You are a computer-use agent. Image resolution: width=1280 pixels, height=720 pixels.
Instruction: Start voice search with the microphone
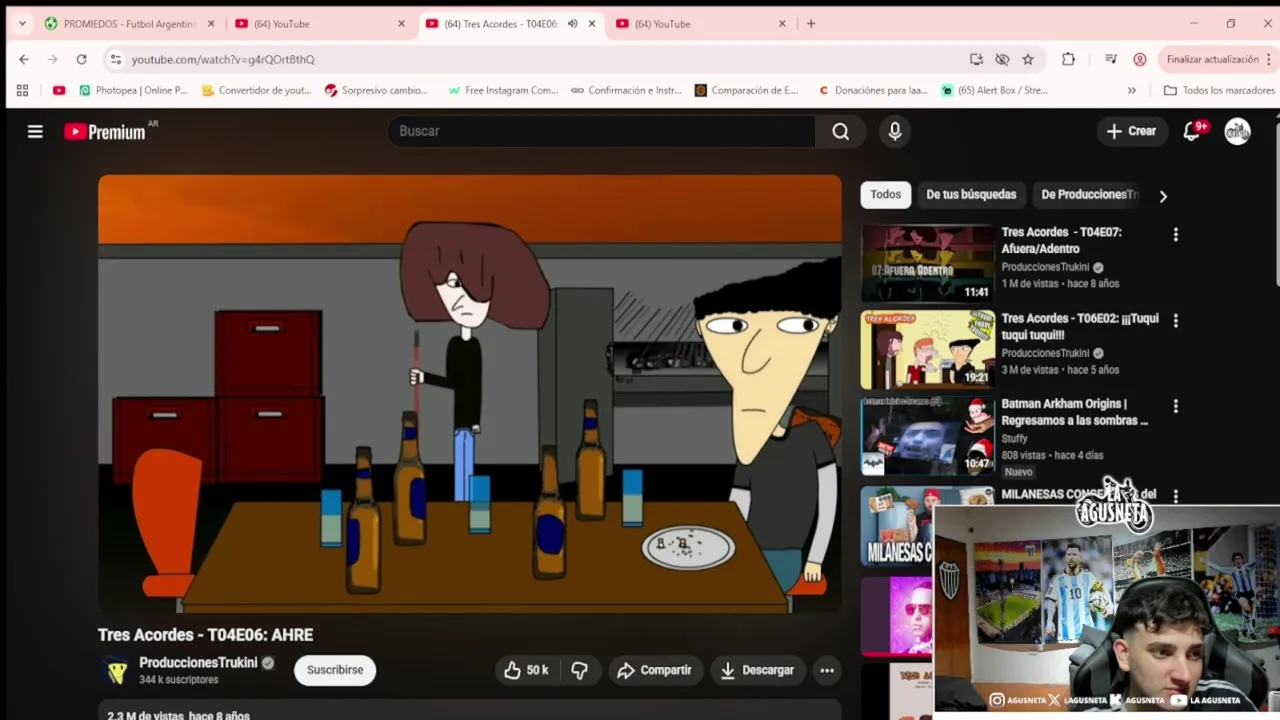point(895,131)
